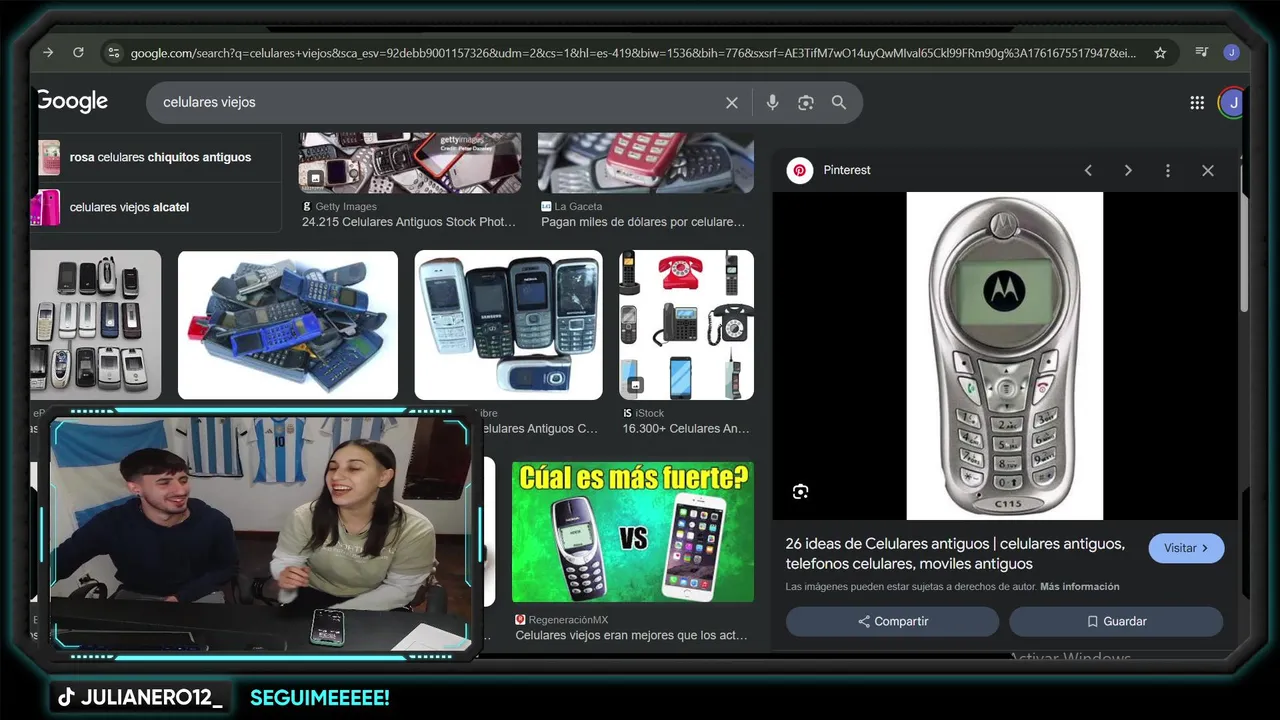Open 'Celulares viejos eran mejores que los act…' link
The image size is (1280, 720).
[x=632, y=635]
